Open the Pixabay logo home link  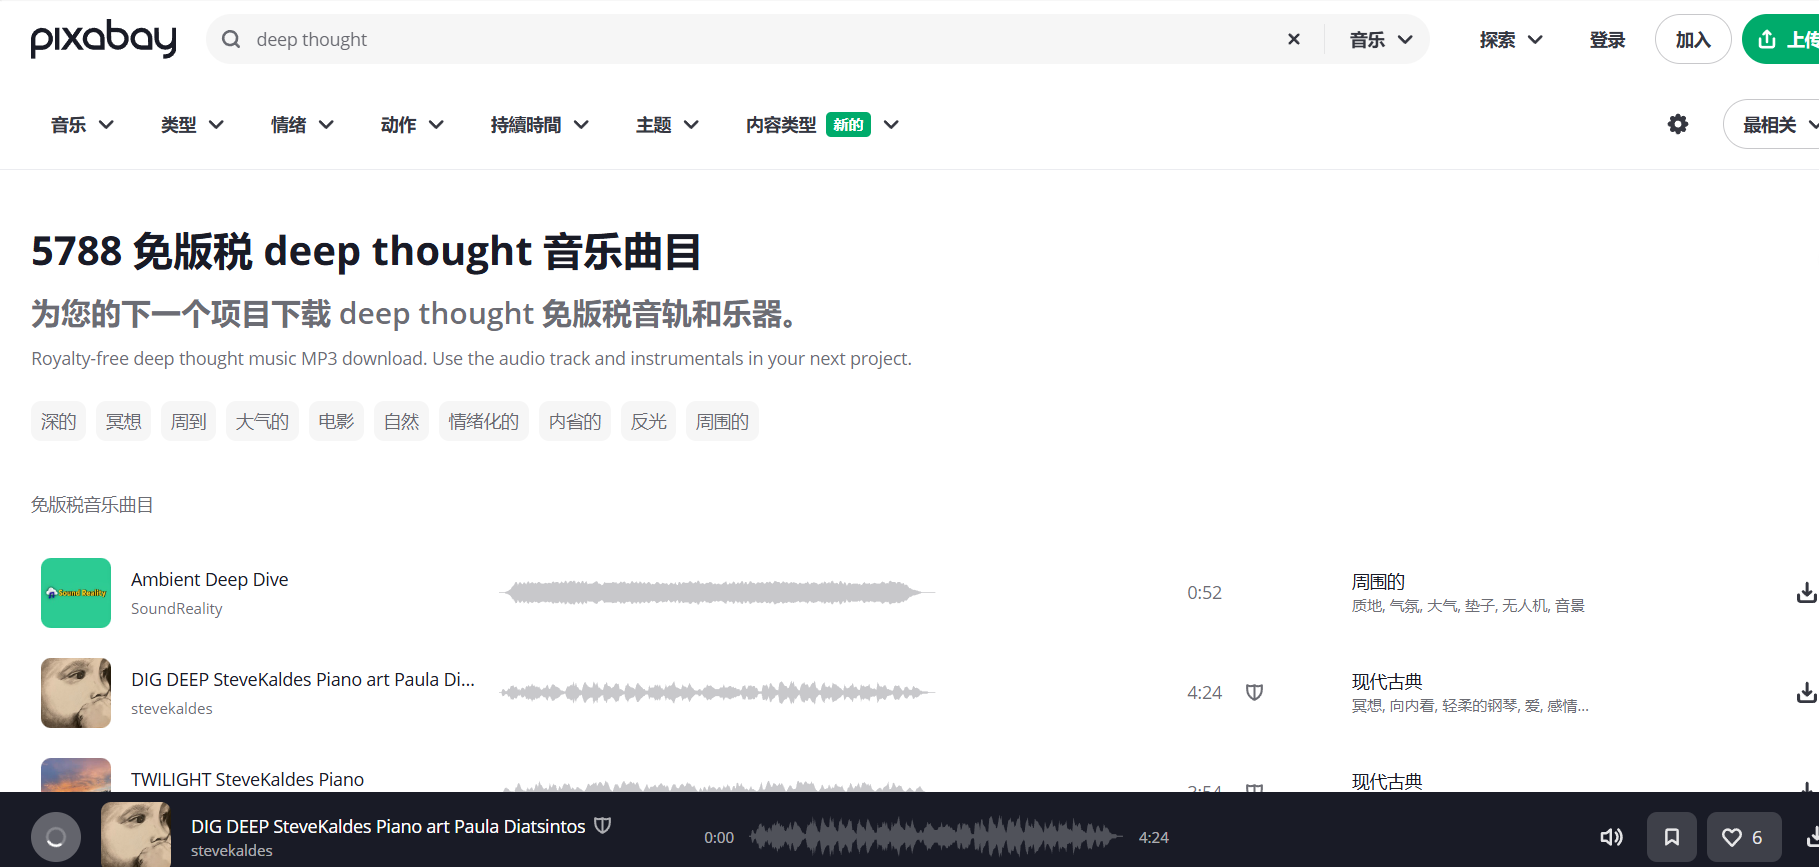(x=103, y=39)
